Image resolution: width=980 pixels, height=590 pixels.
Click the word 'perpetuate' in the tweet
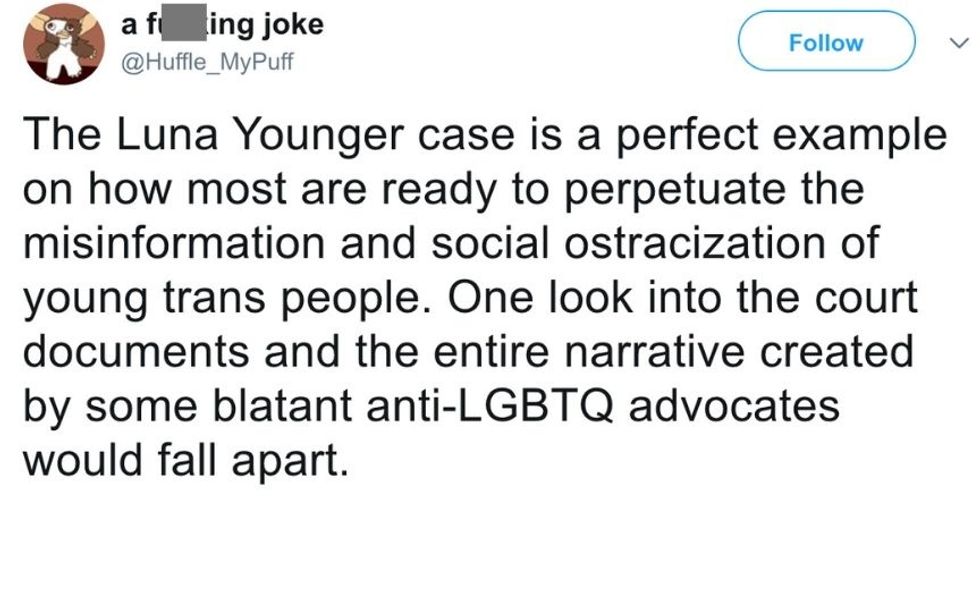click(676, 191)
